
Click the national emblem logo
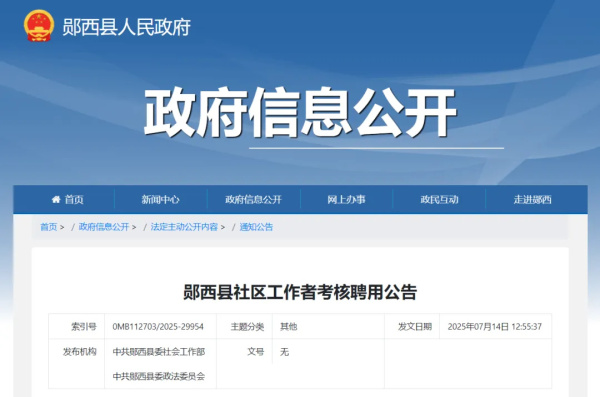coord(39,26)
